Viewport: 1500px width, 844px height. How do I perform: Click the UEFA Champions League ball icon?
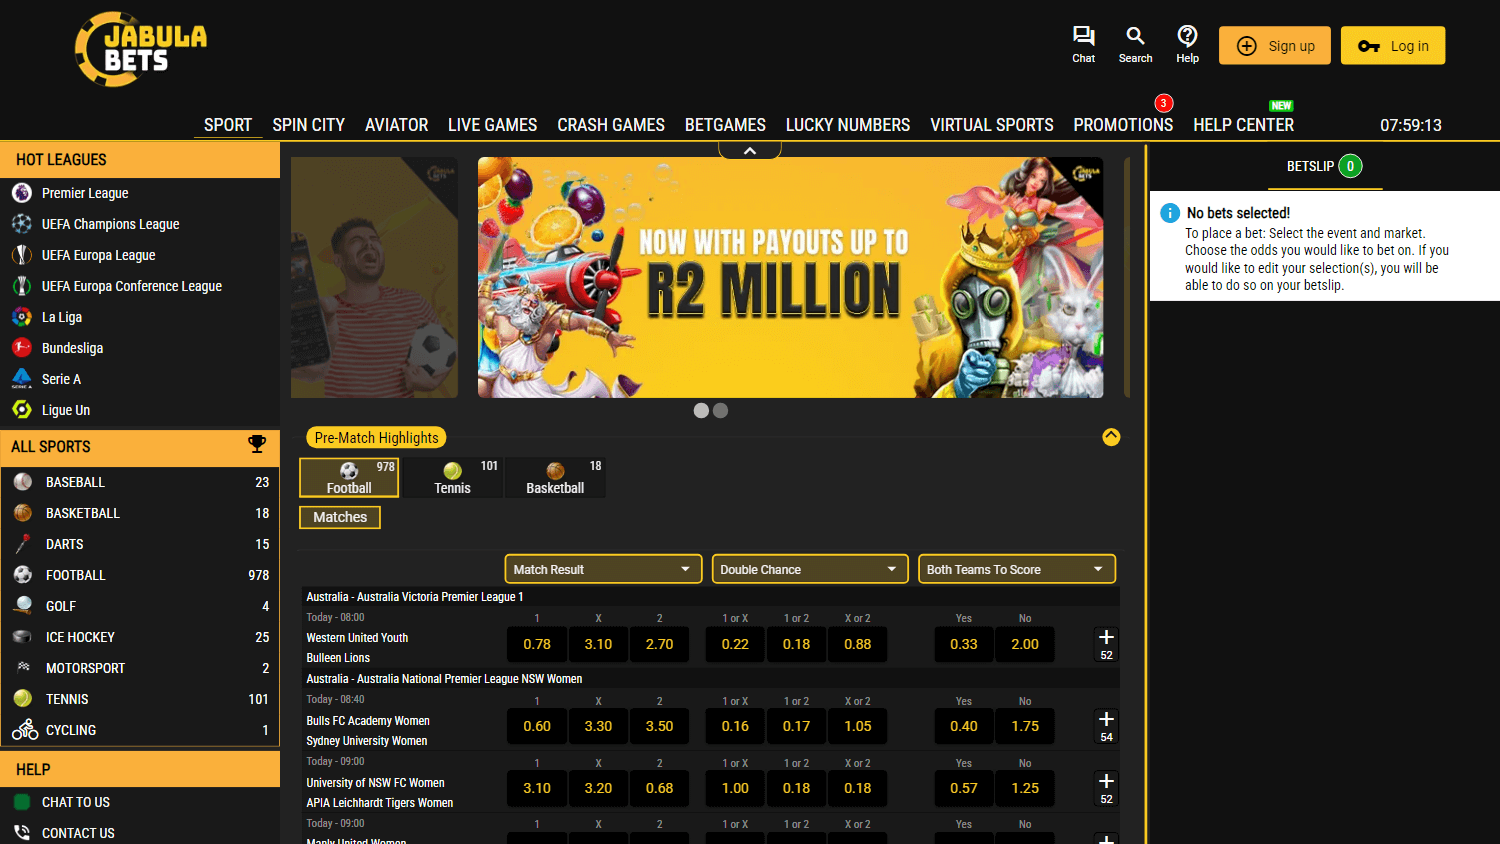(22, 224)
